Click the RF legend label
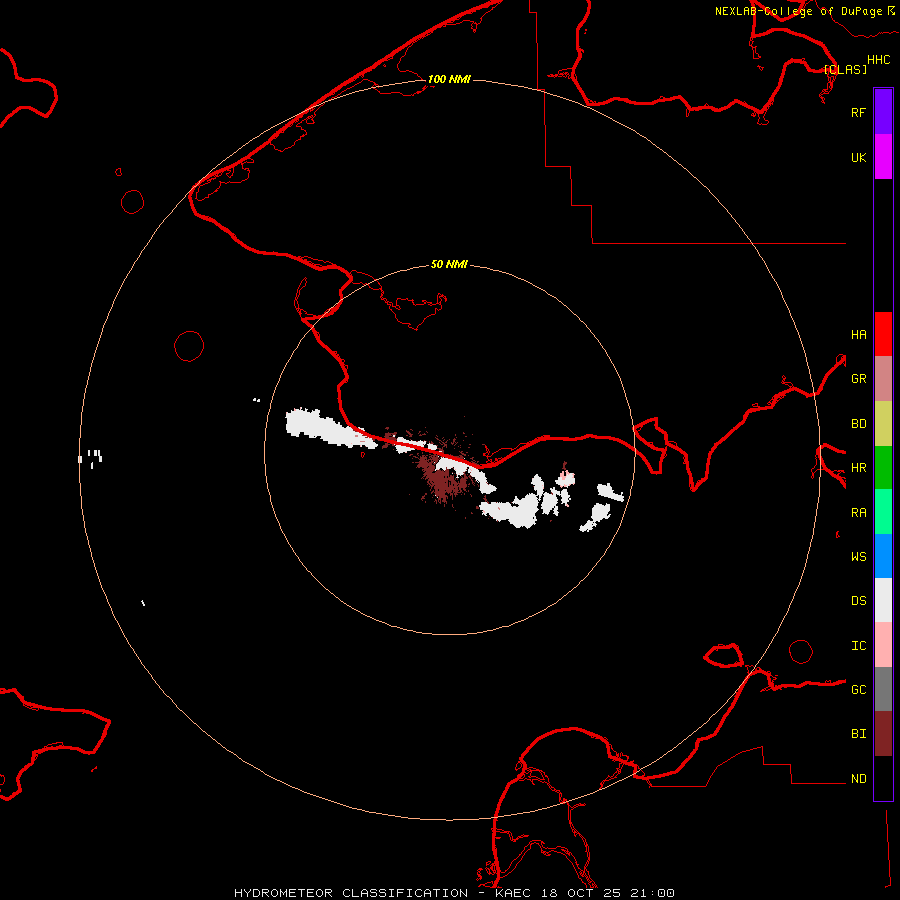 pyautogui.click(x=858, y=112)
